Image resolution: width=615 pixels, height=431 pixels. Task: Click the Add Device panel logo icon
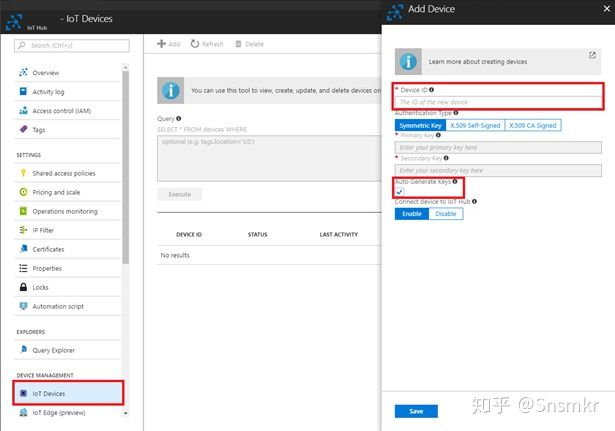click(395, 12)
